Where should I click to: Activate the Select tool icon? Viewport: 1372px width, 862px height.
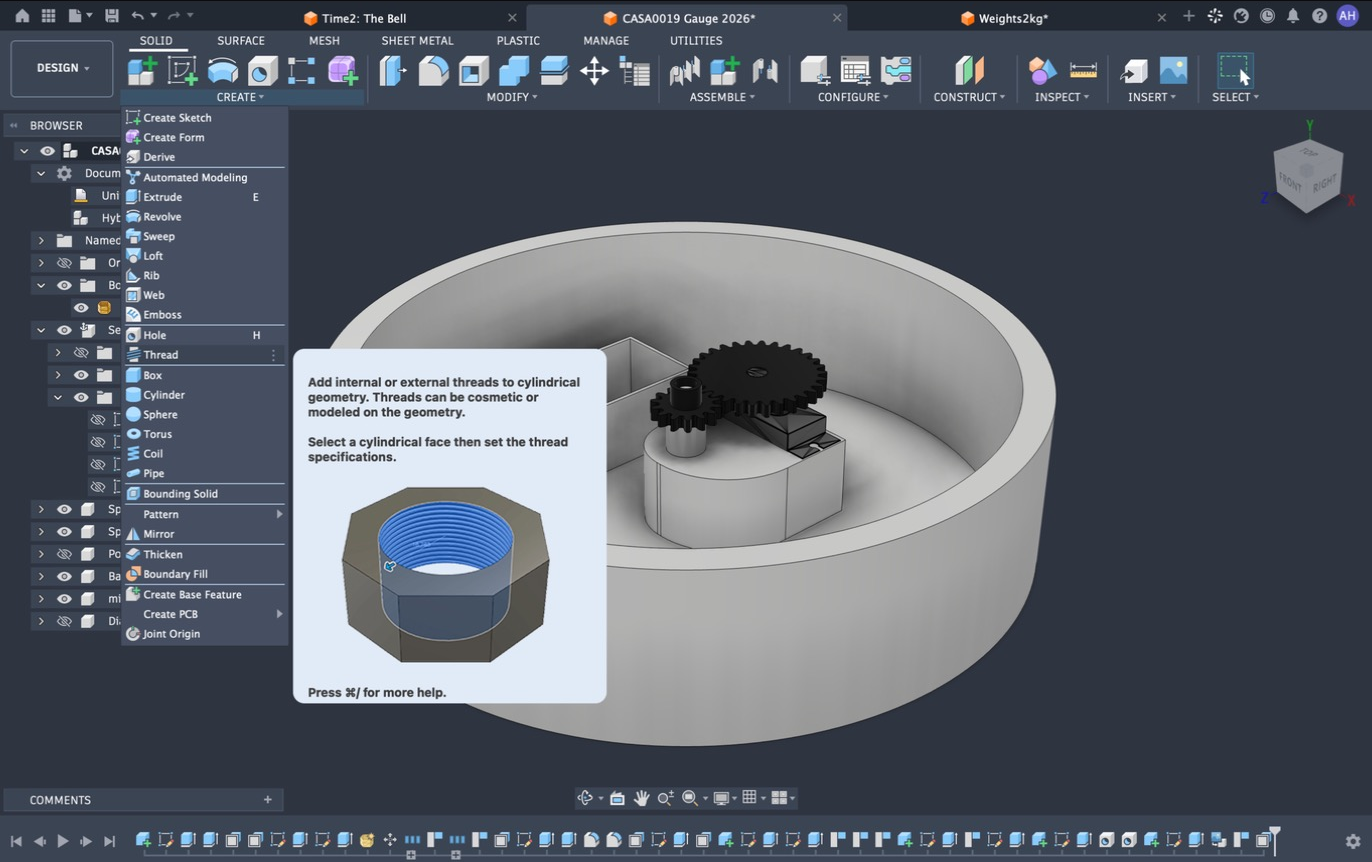coord(1235,71)
